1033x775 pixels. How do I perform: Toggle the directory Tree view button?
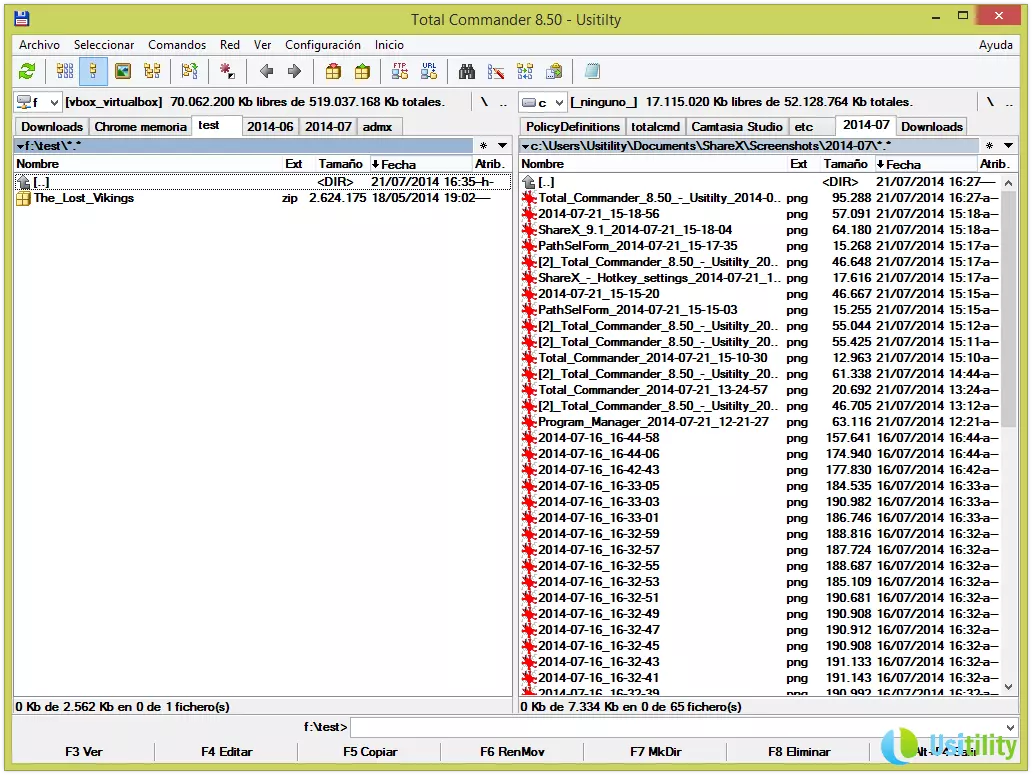pyautogui.click(x=152, y=71)
